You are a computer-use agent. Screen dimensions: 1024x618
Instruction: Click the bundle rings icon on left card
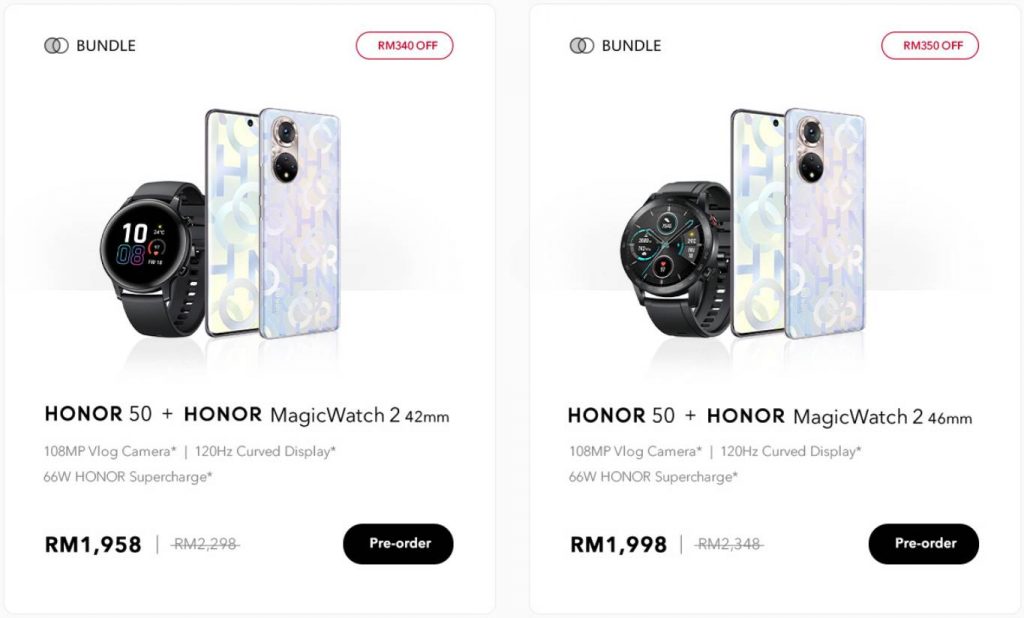pyautogui.click(x=56, y=46)
